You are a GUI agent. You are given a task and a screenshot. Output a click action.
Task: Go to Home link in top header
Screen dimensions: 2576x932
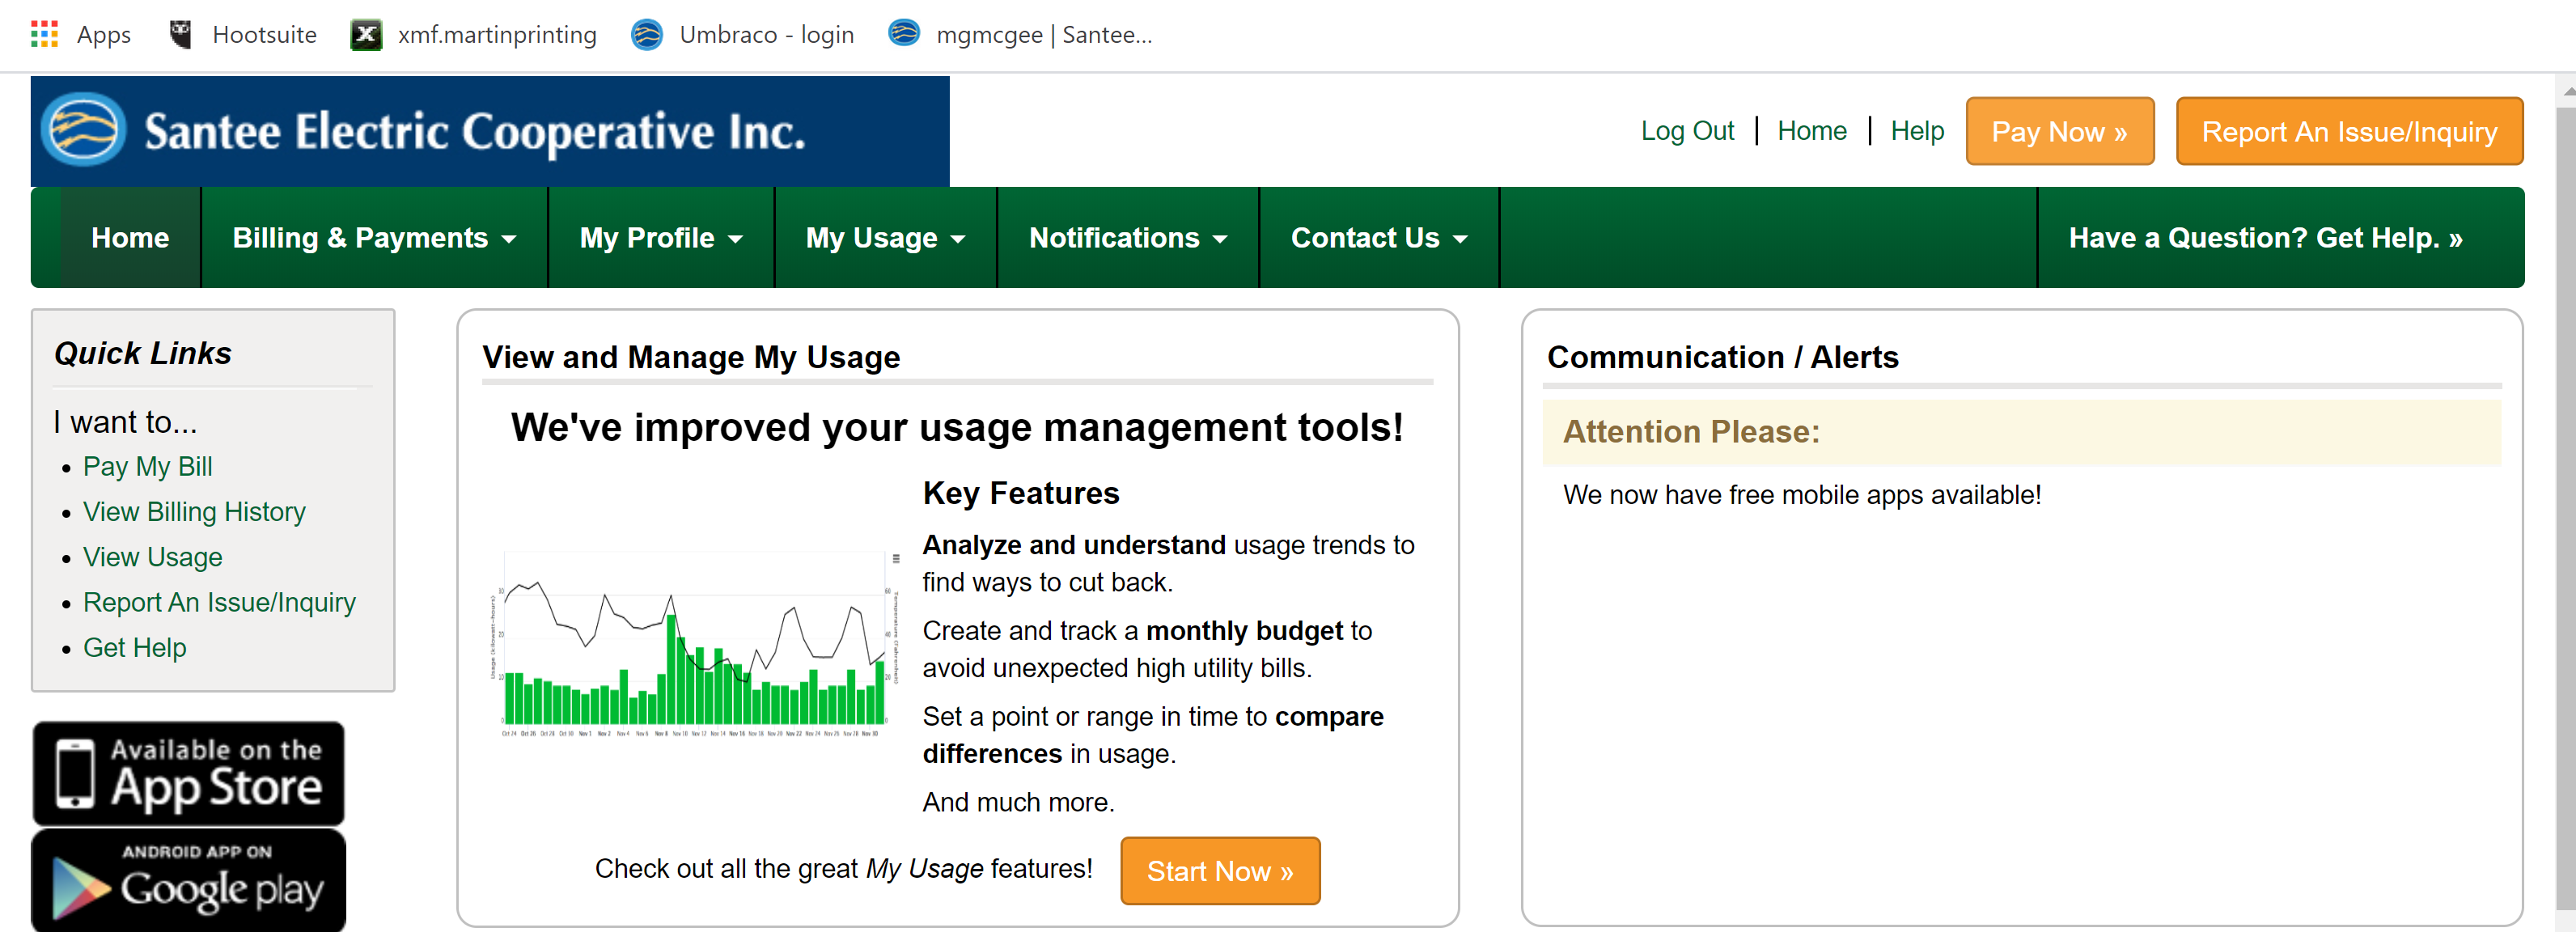click(x=1811, y=131)
